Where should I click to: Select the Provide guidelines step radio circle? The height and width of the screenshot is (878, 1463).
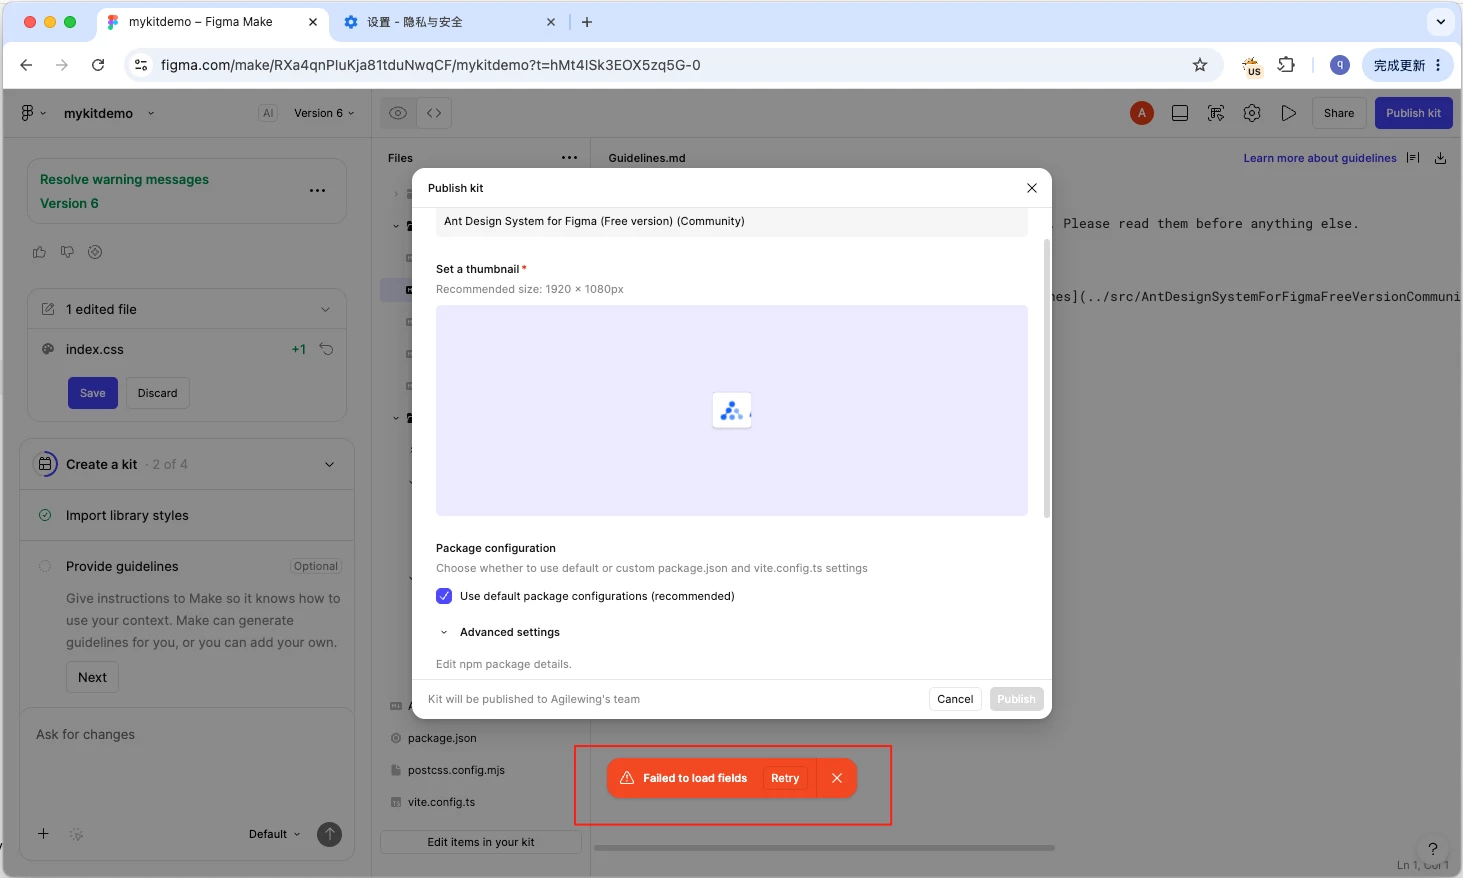[45, 566]
